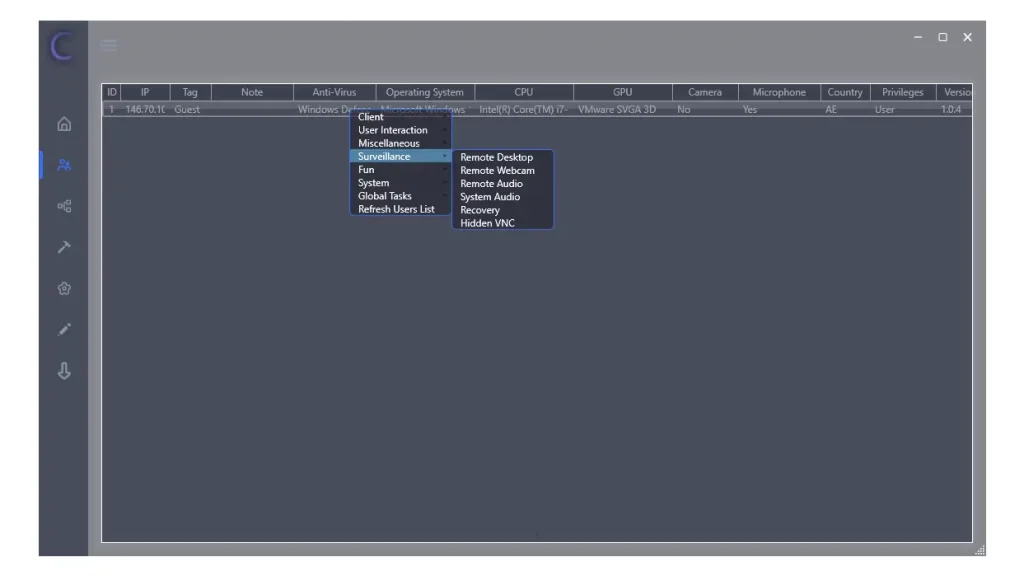This screenshot has height=585, width=1024.
Task: Choose System in the context menu
Action: point(374,183)
